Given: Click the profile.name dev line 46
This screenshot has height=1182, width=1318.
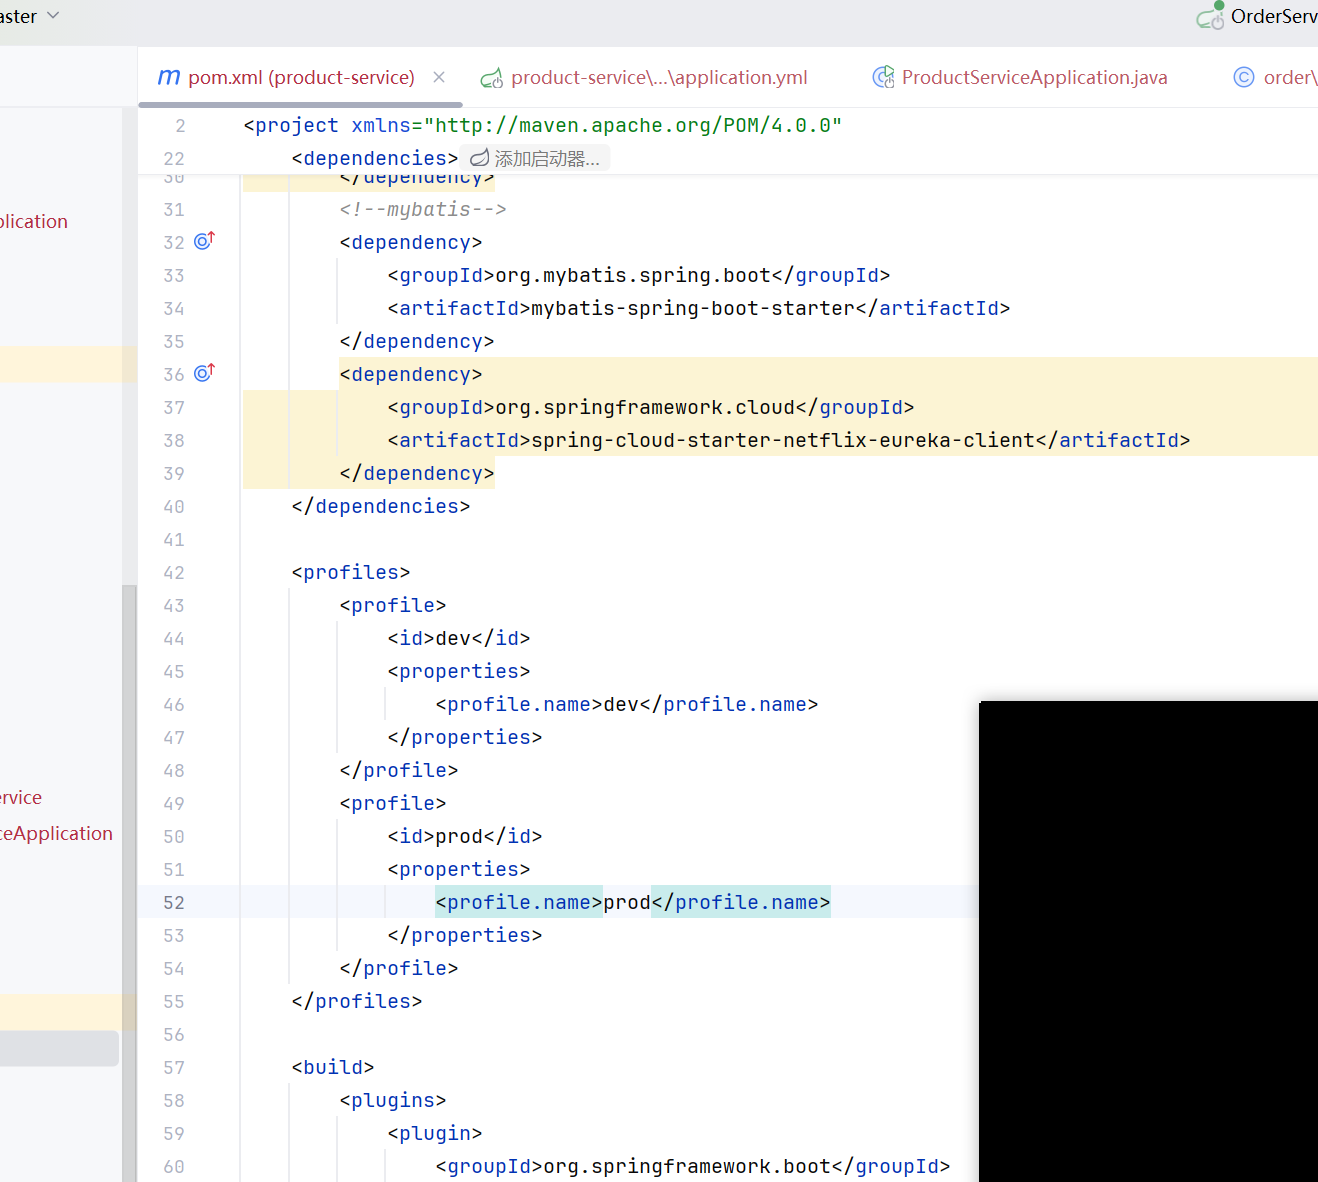Looking at the screenshot, I should coord(627,704).
